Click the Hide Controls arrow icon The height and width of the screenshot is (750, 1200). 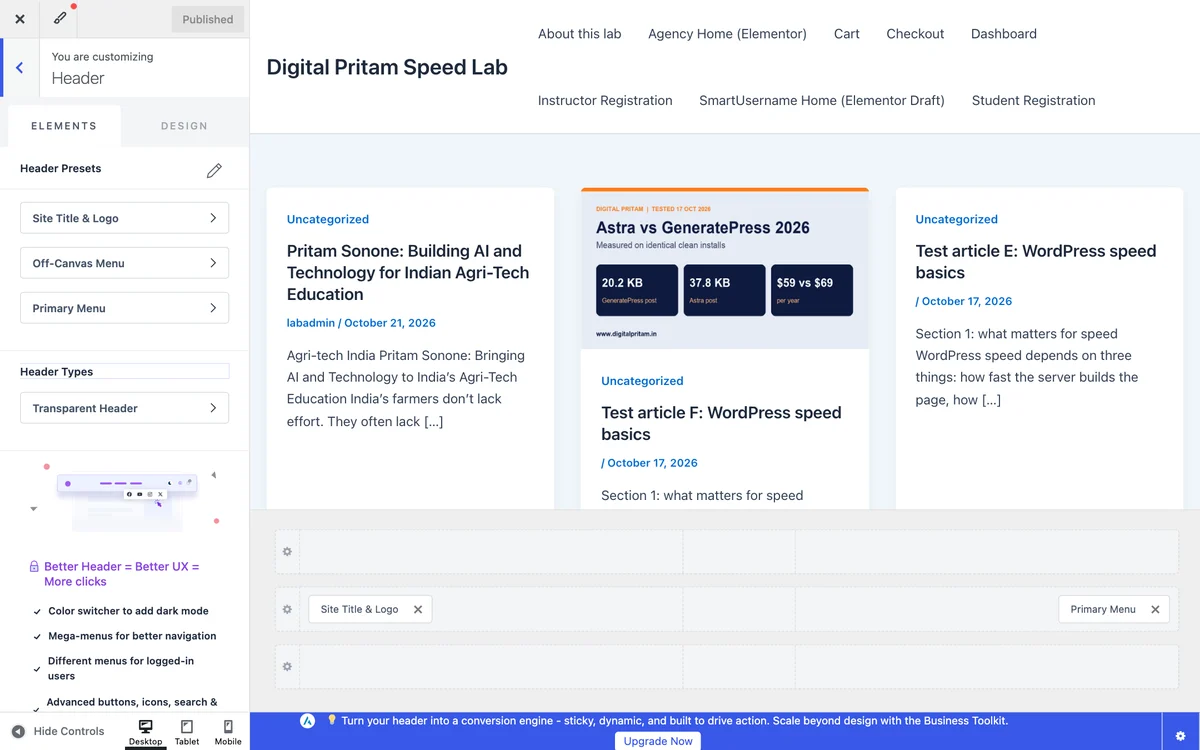18,731
